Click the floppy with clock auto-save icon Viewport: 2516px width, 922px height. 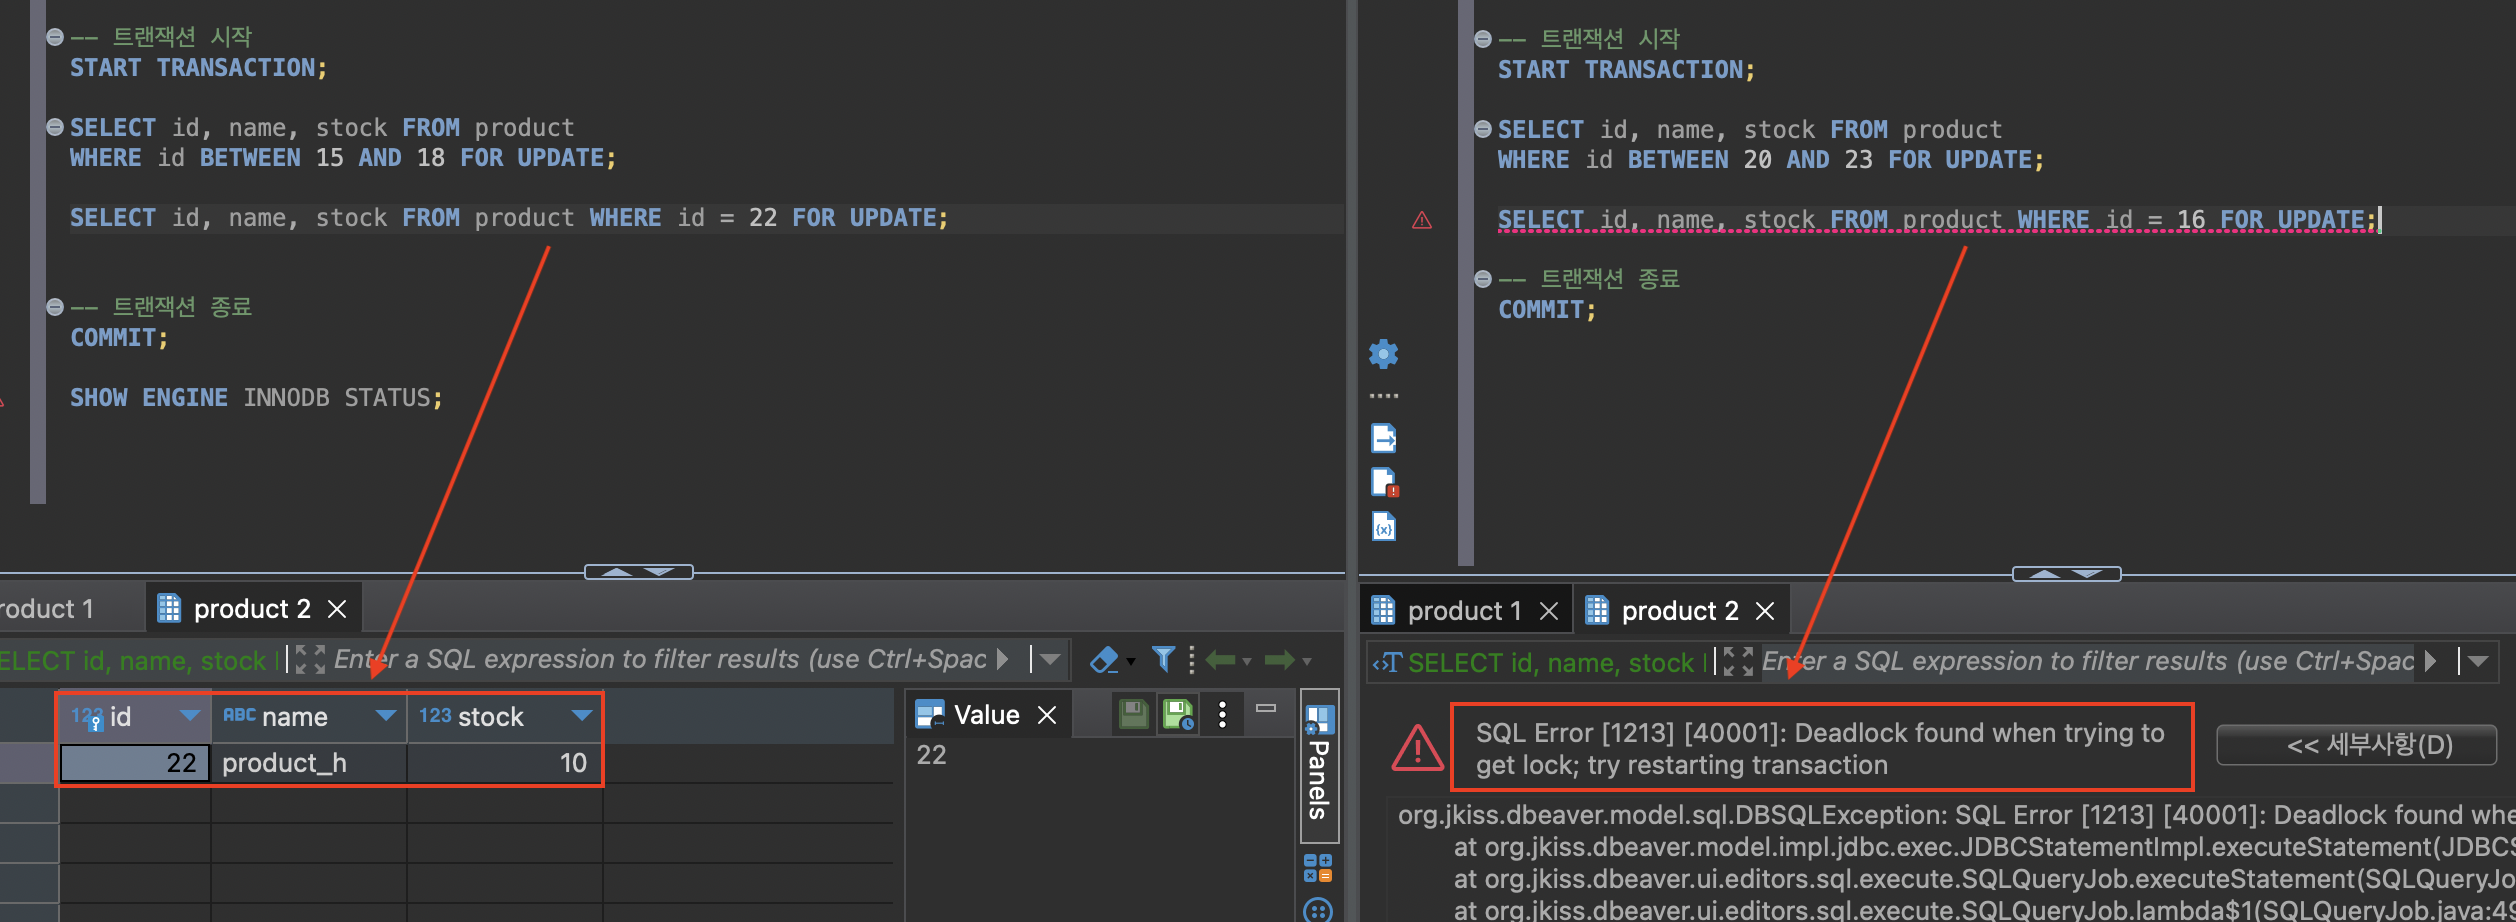(1178, 714)
